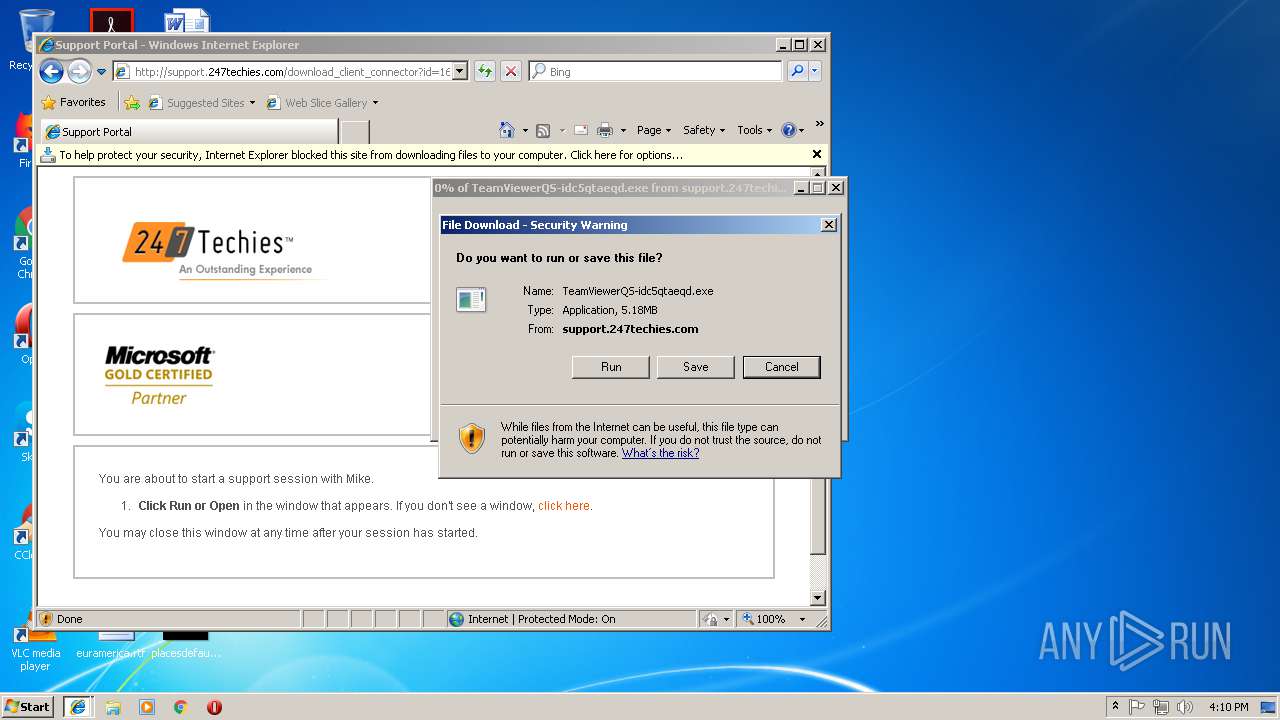This screenshot has width=1280, height=720.
Task: Click the address bar URL field
Action: click(x=283, y=71)
